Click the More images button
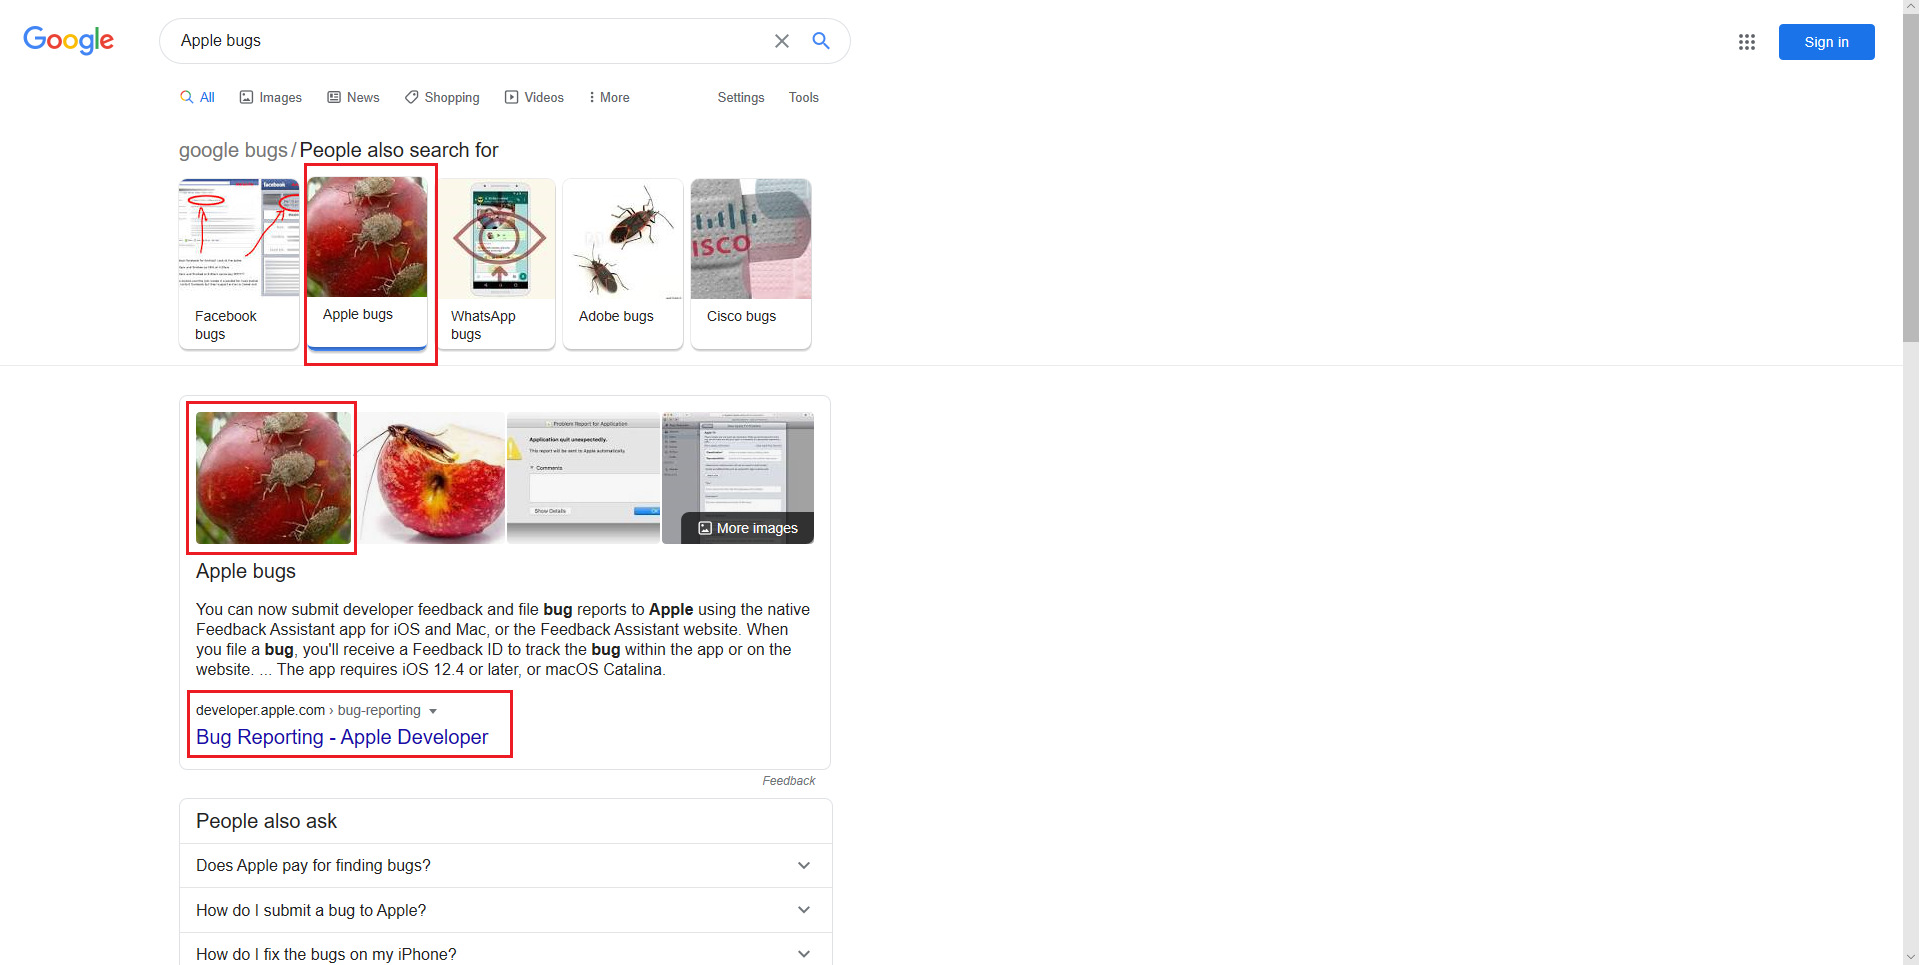Screen dimensions: 1920x965 click(748, 528)
